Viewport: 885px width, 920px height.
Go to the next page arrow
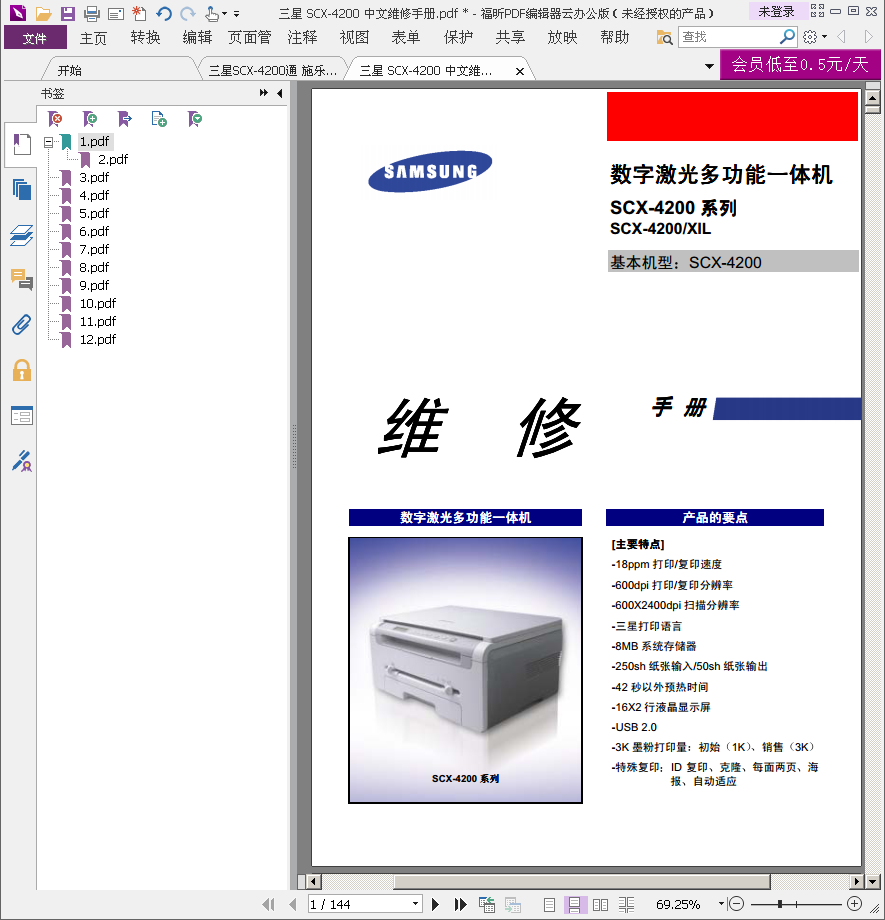tap(435, 905)
